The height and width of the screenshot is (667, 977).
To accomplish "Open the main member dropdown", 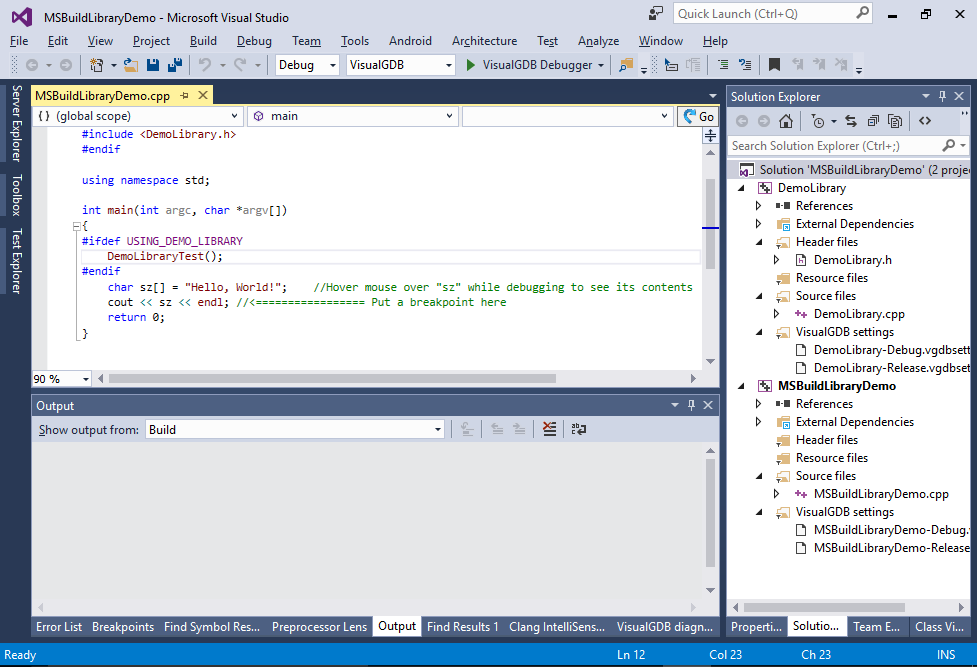I will coord(353,116).
